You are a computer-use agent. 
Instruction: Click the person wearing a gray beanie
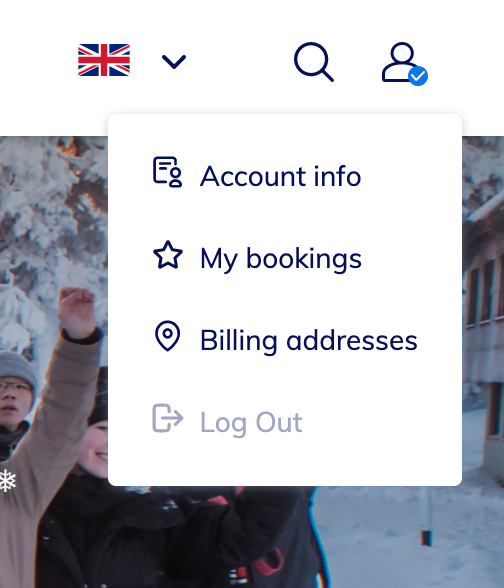(x=17, y=398)
